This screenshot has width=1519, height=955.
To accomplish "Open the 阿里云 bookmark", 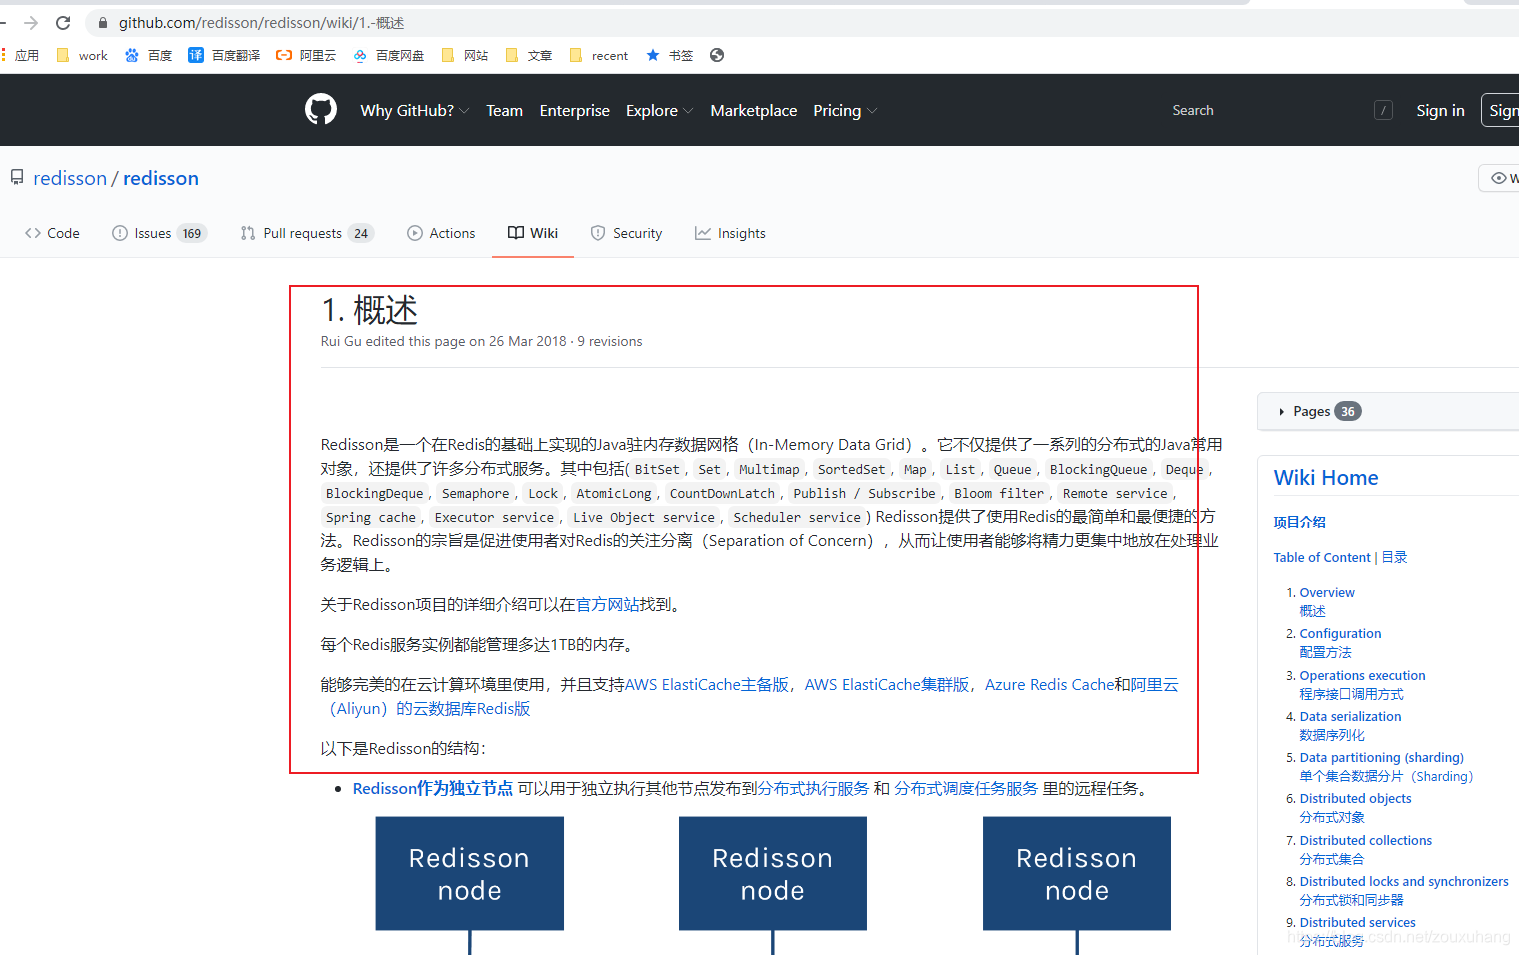I will pos(306,55).
